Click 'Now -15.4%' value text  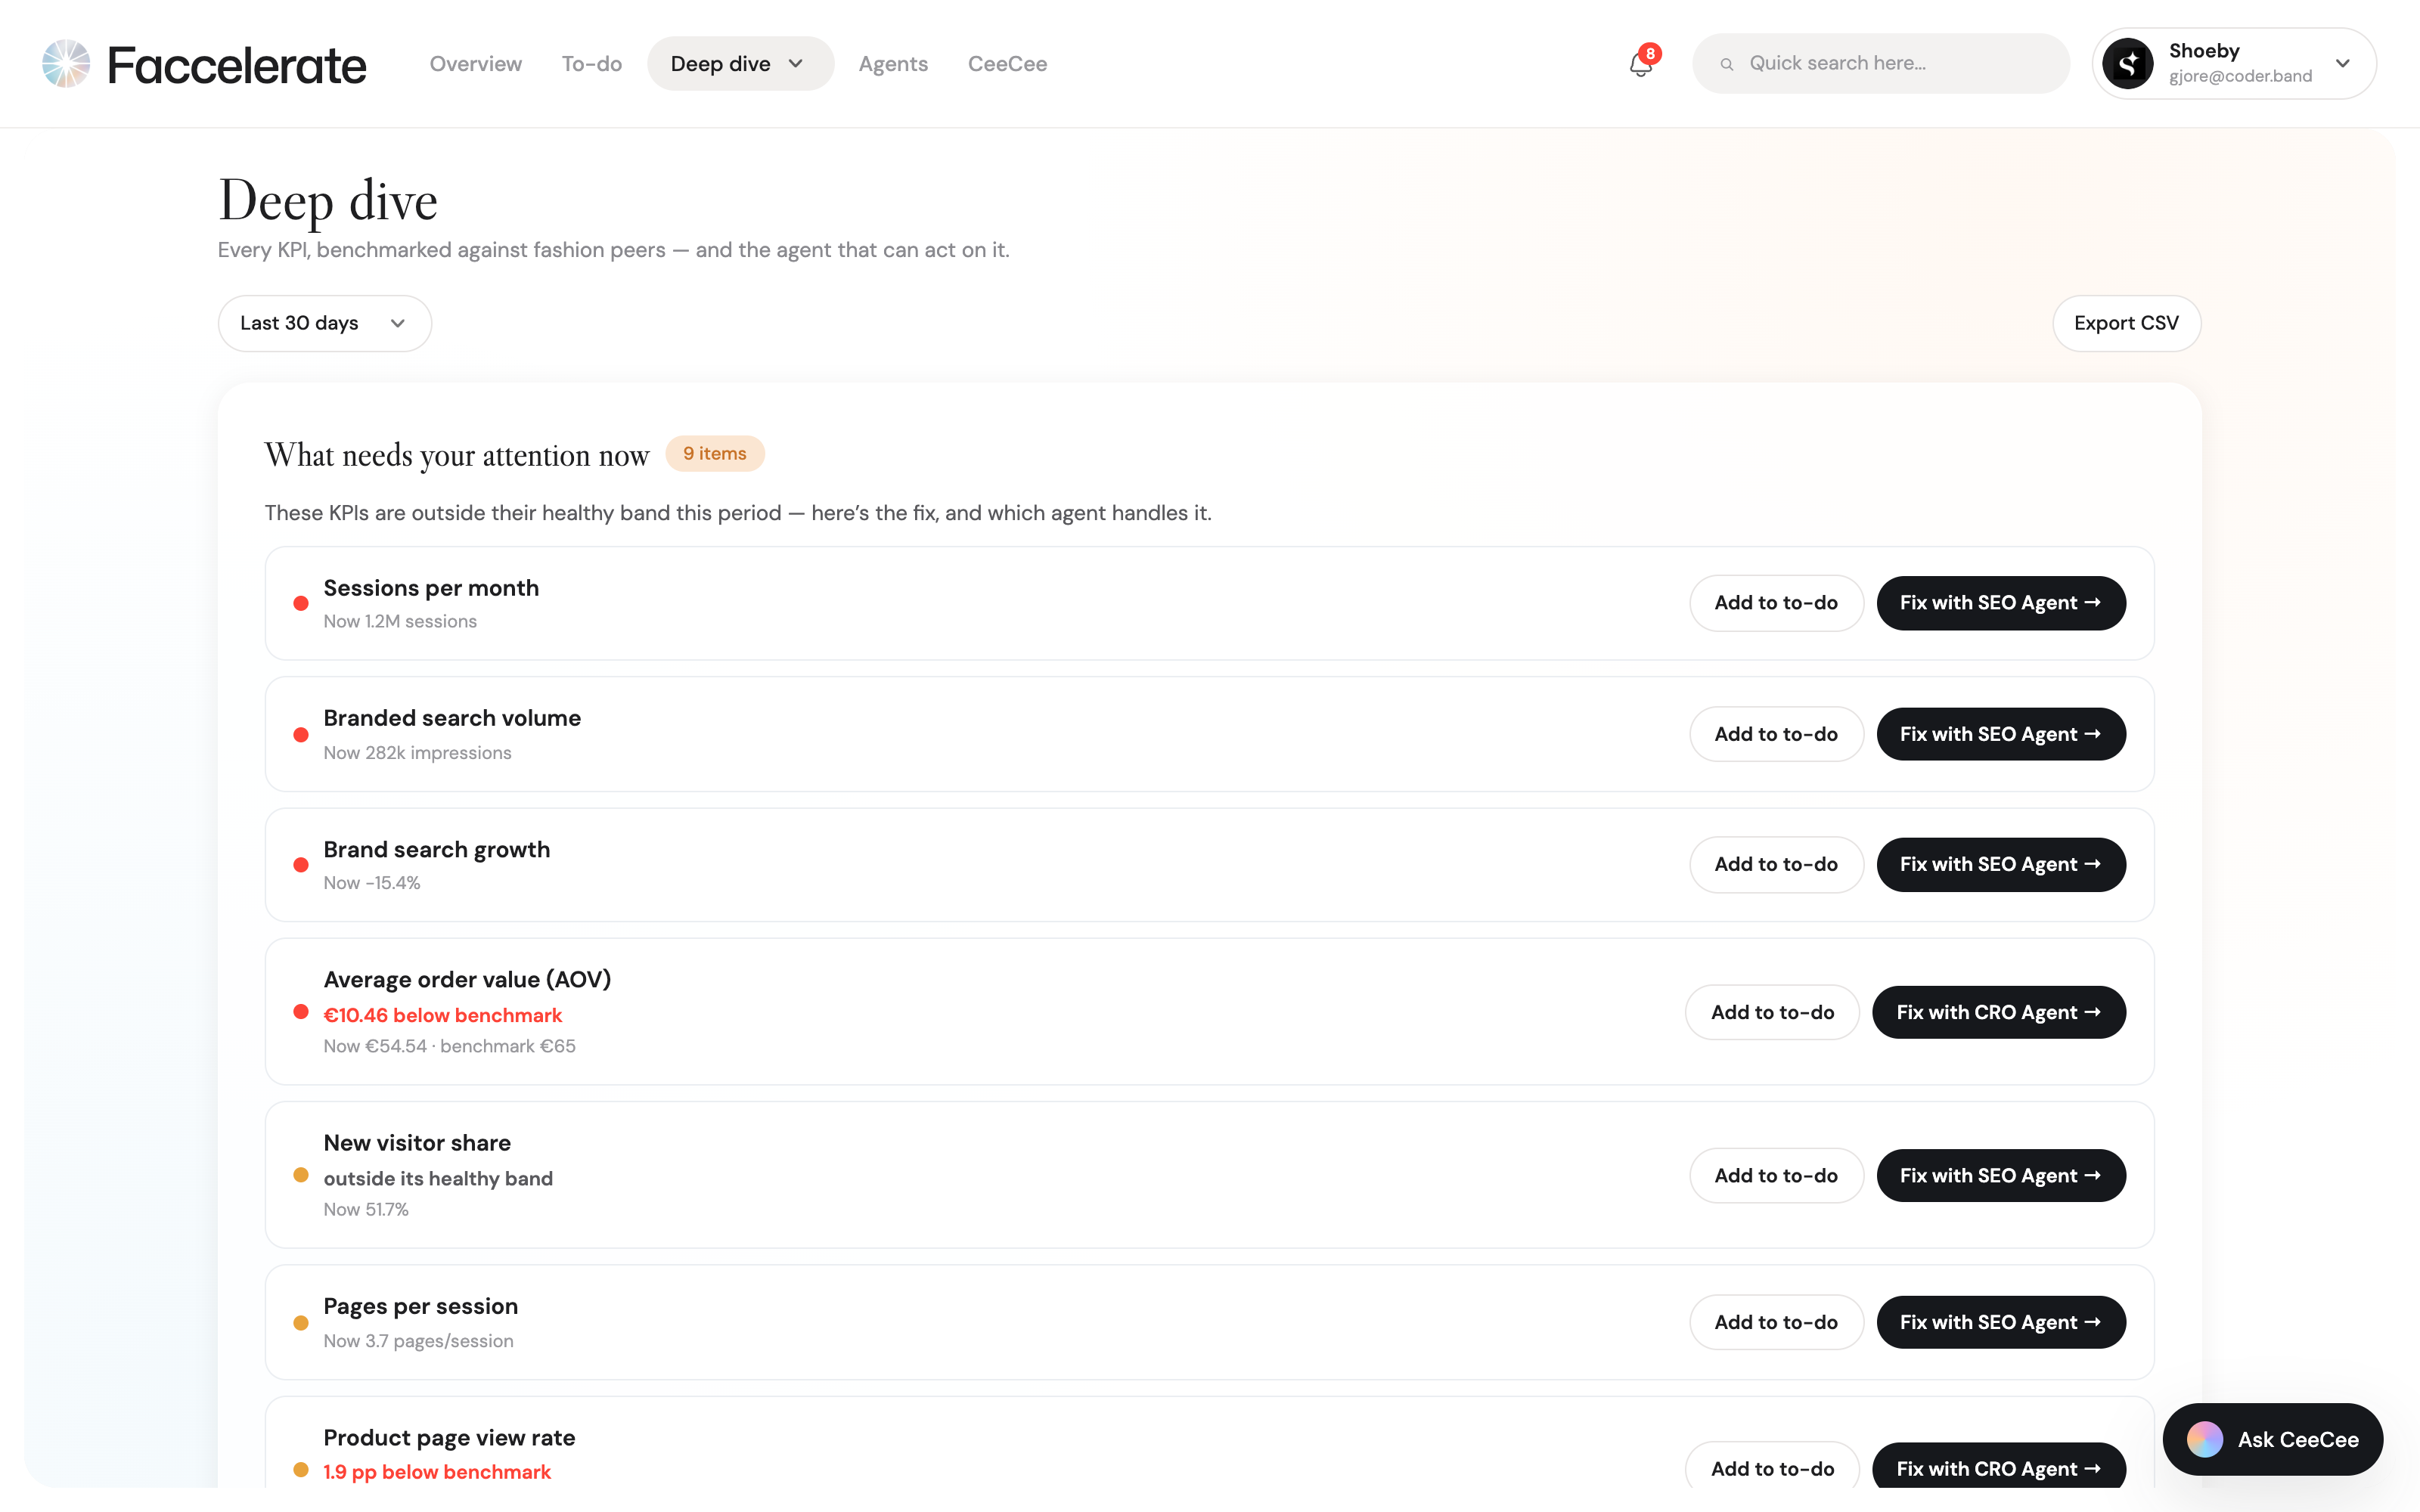pos(372,883)
